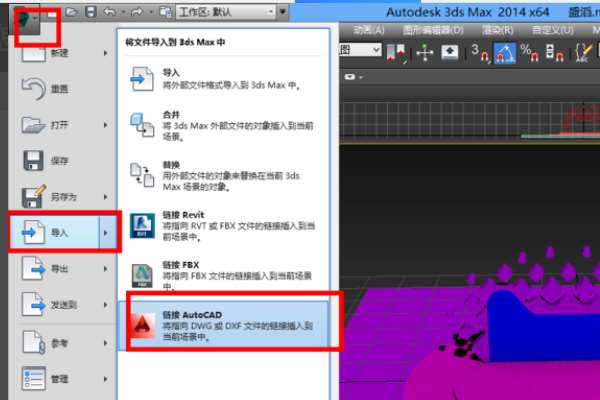600x400 pixels.
Task: Toggle the Spinner Snap button
Action: pyautogui.click(x=554, y=52)
